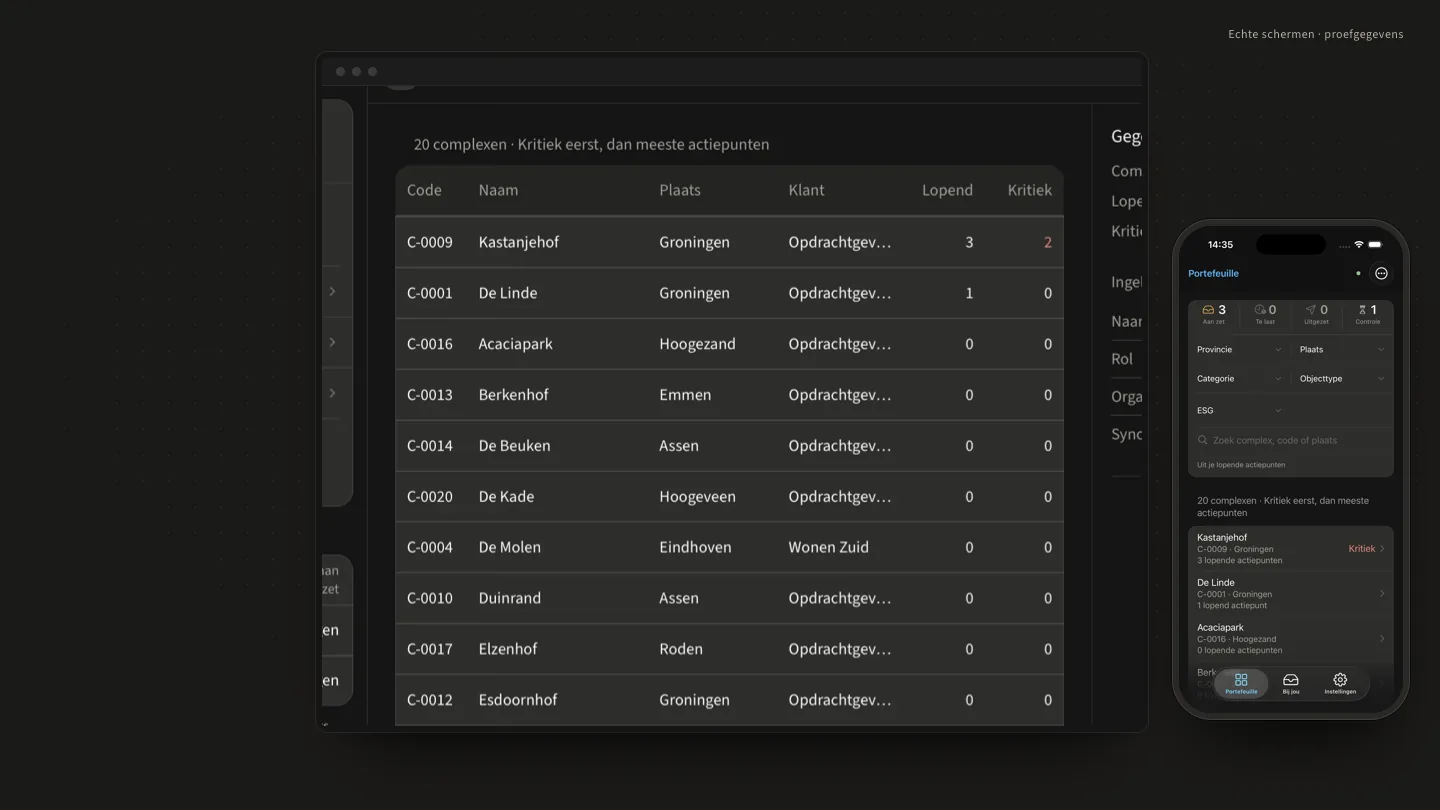Sort the desktop table by the Lopend header
This screenshot has height=810, width=1440.
pos(947,190)
